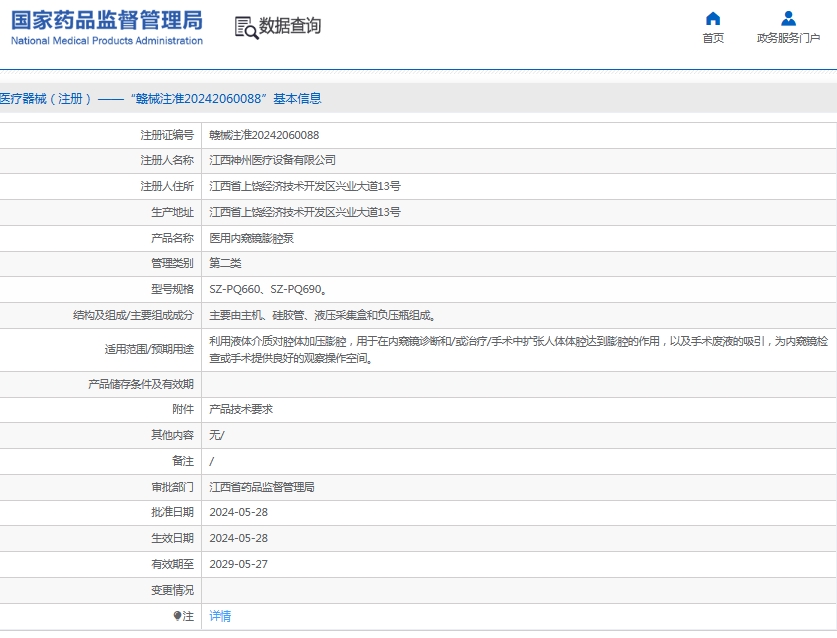The width and height of the screenshot is (837, 638).
Task: Select approval date value in 批准日期 row
Action: (238, 512)
